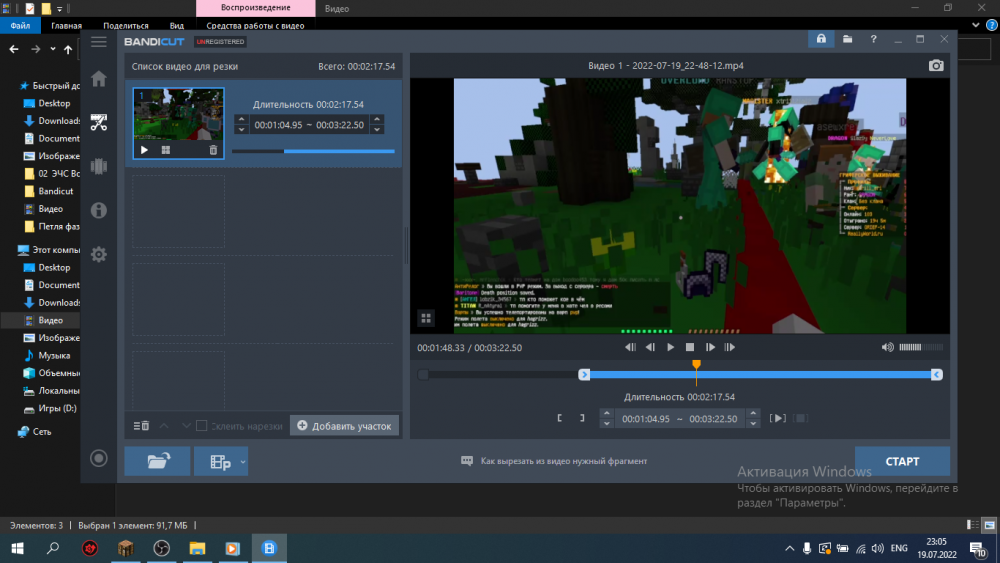Open Bandicut settings gear icon
The image size is (1000, 563).
[x=99, y=254]
